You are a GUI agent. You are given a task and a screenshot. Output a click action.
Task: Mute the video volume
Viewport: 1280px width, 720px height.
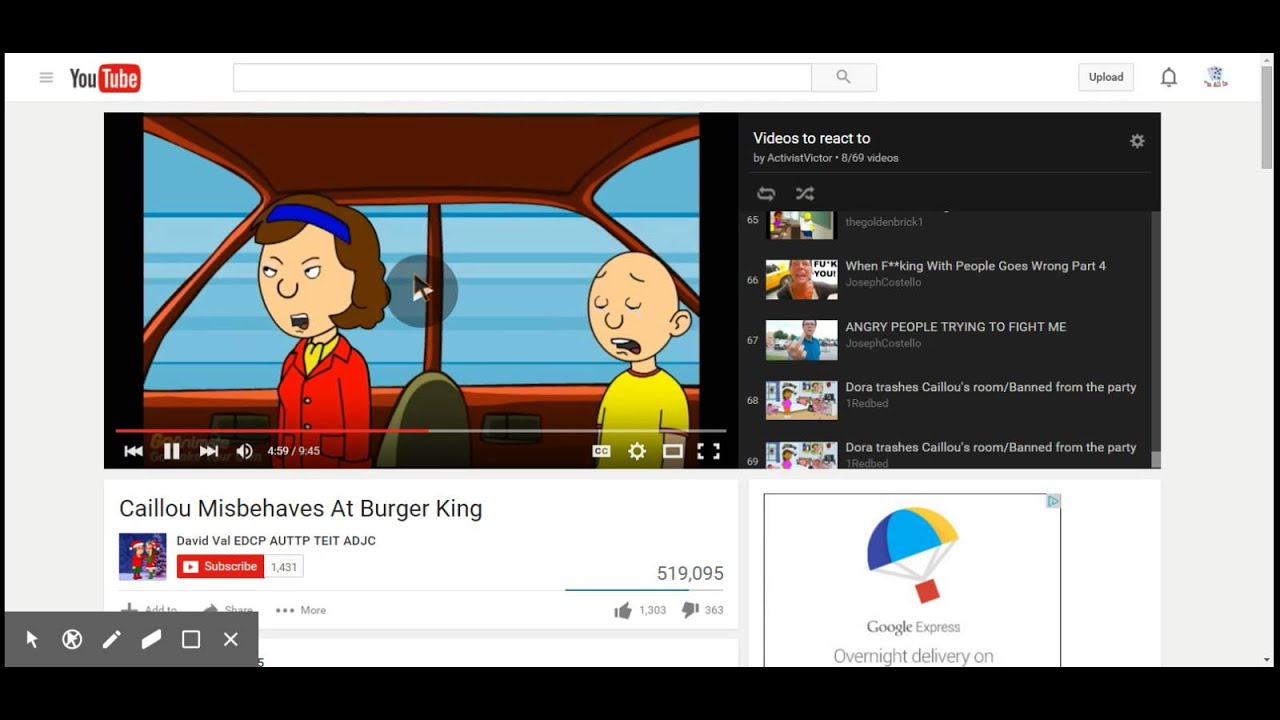(244, 451)
